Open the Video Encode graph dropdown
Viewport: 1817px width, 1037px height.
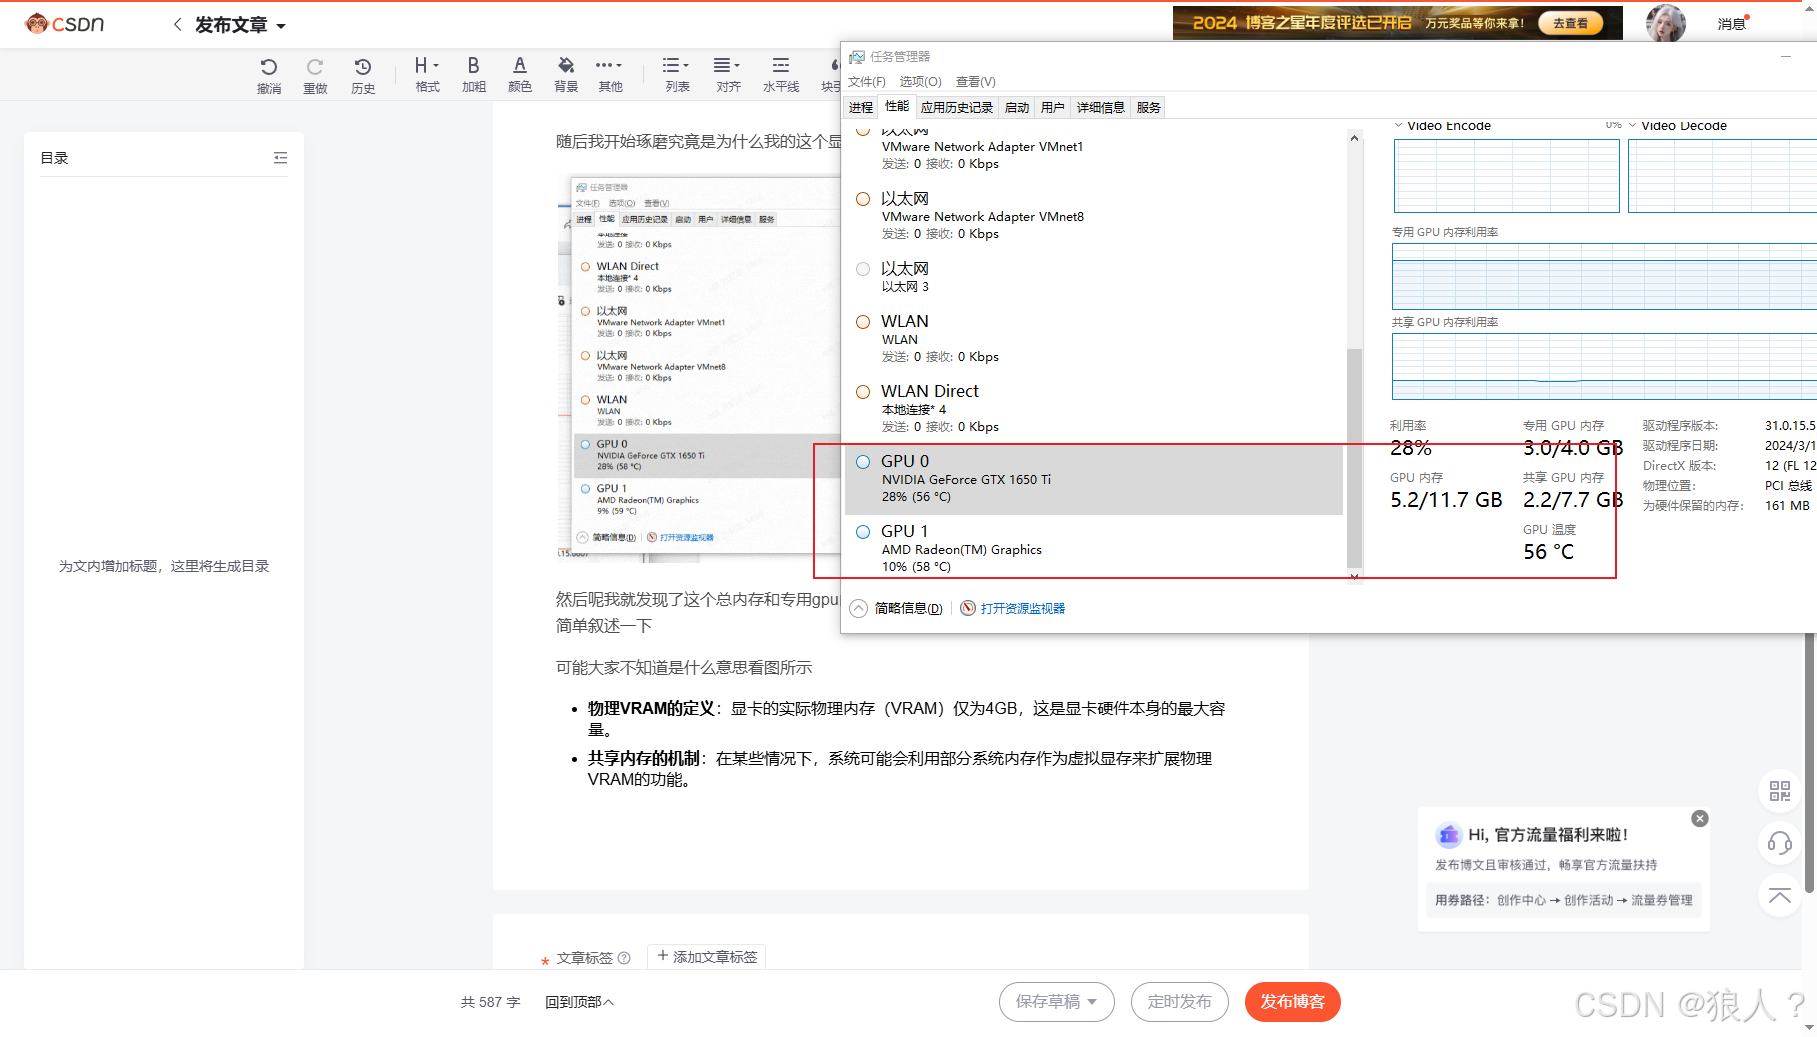pyautogui.click(x=1399, y=126)
